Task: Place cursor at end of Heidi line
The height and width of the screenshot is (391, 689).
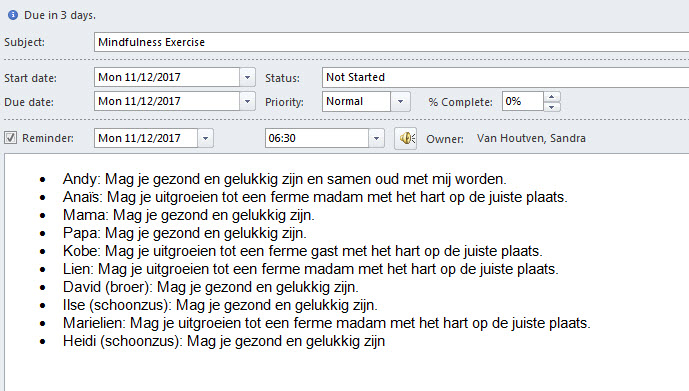Action: [386, 341]
